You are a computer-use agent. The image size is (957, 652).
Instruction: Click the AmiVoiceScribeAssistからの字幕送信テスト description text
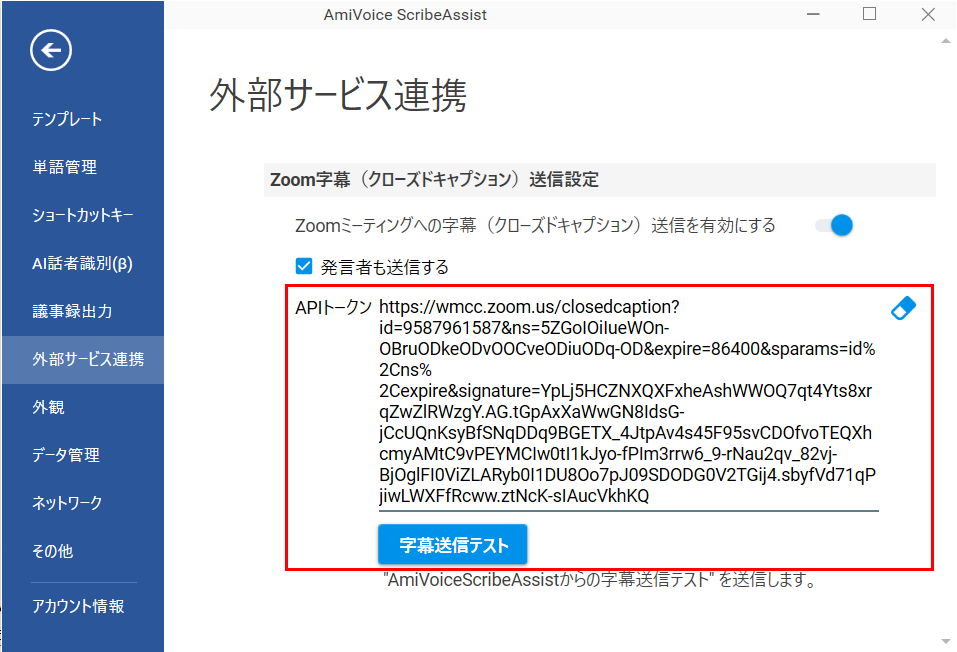[601, 580]
